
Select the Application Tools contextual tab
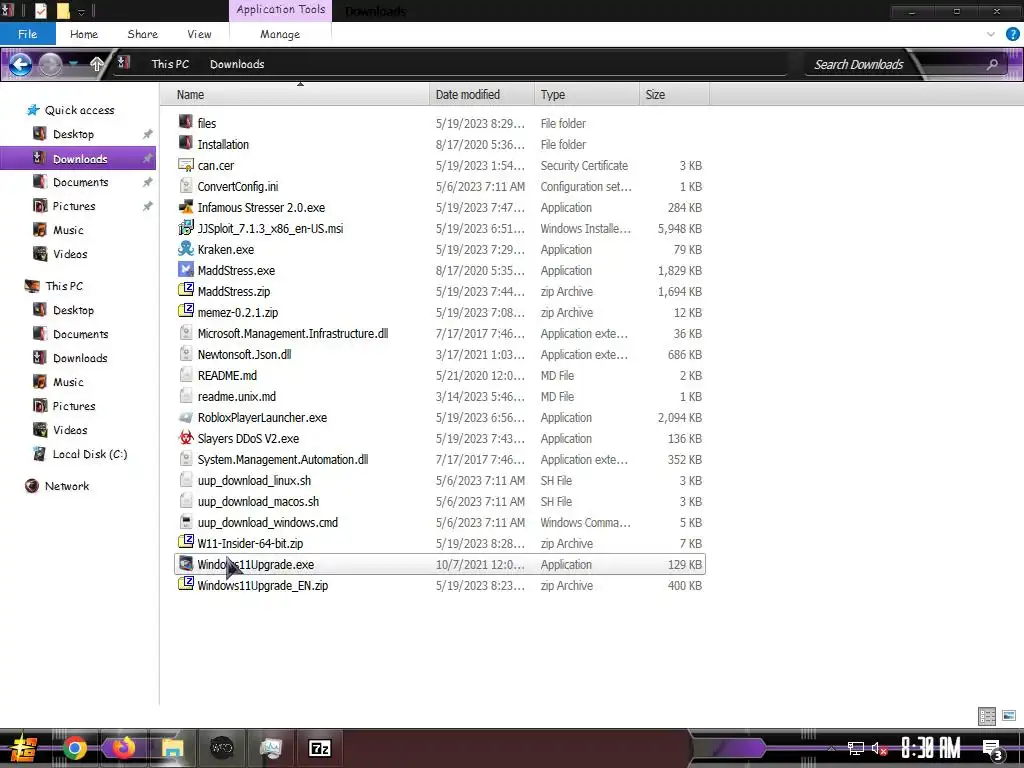click(281, 10)
